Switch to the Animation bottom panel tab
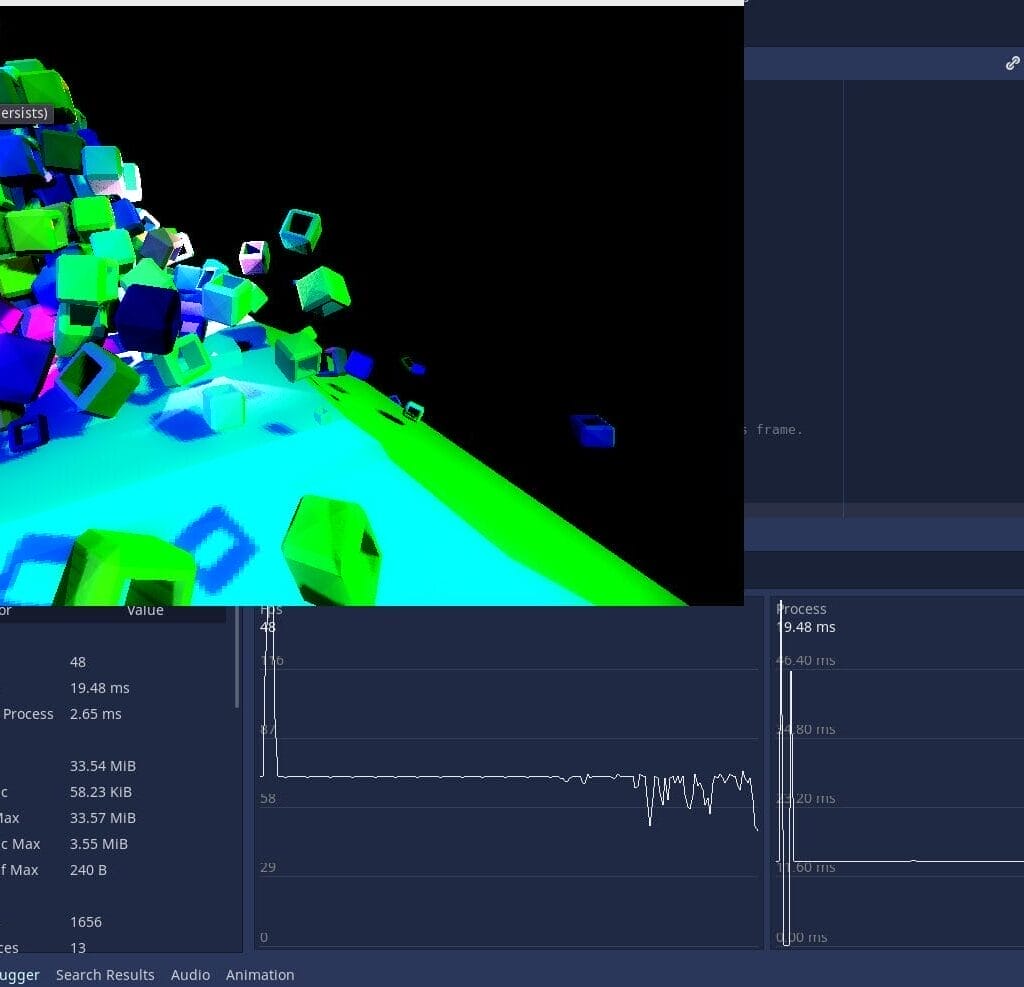The image size is (1024, 987). [260, 975]
